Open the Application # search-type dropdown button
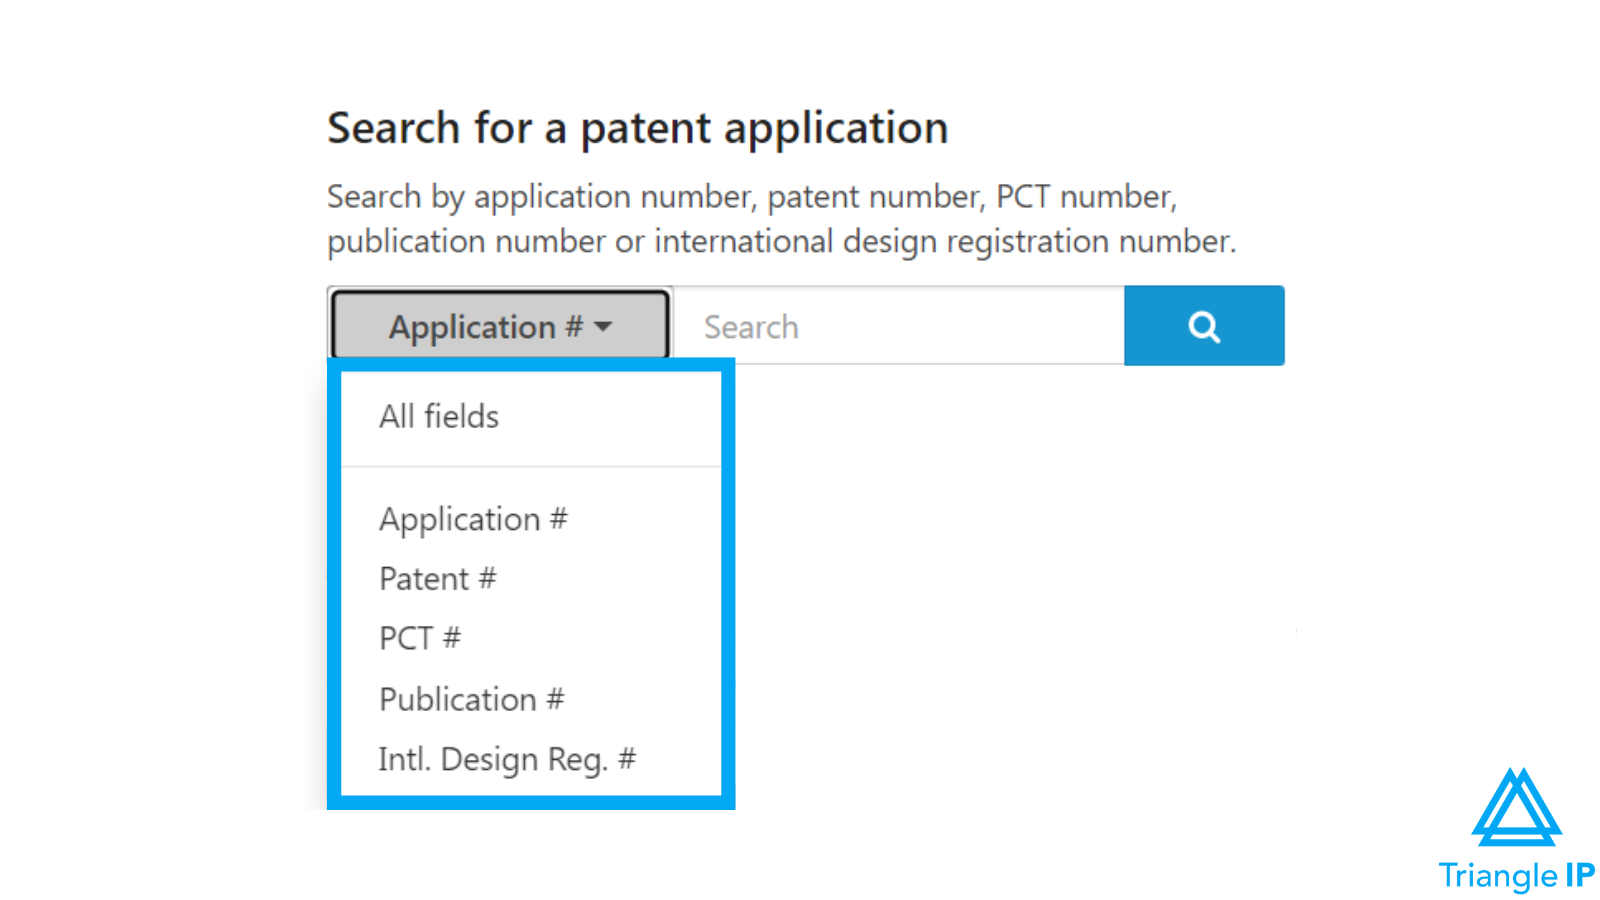The width and height of the screenshot is (1600, 900). click(499, 326)
